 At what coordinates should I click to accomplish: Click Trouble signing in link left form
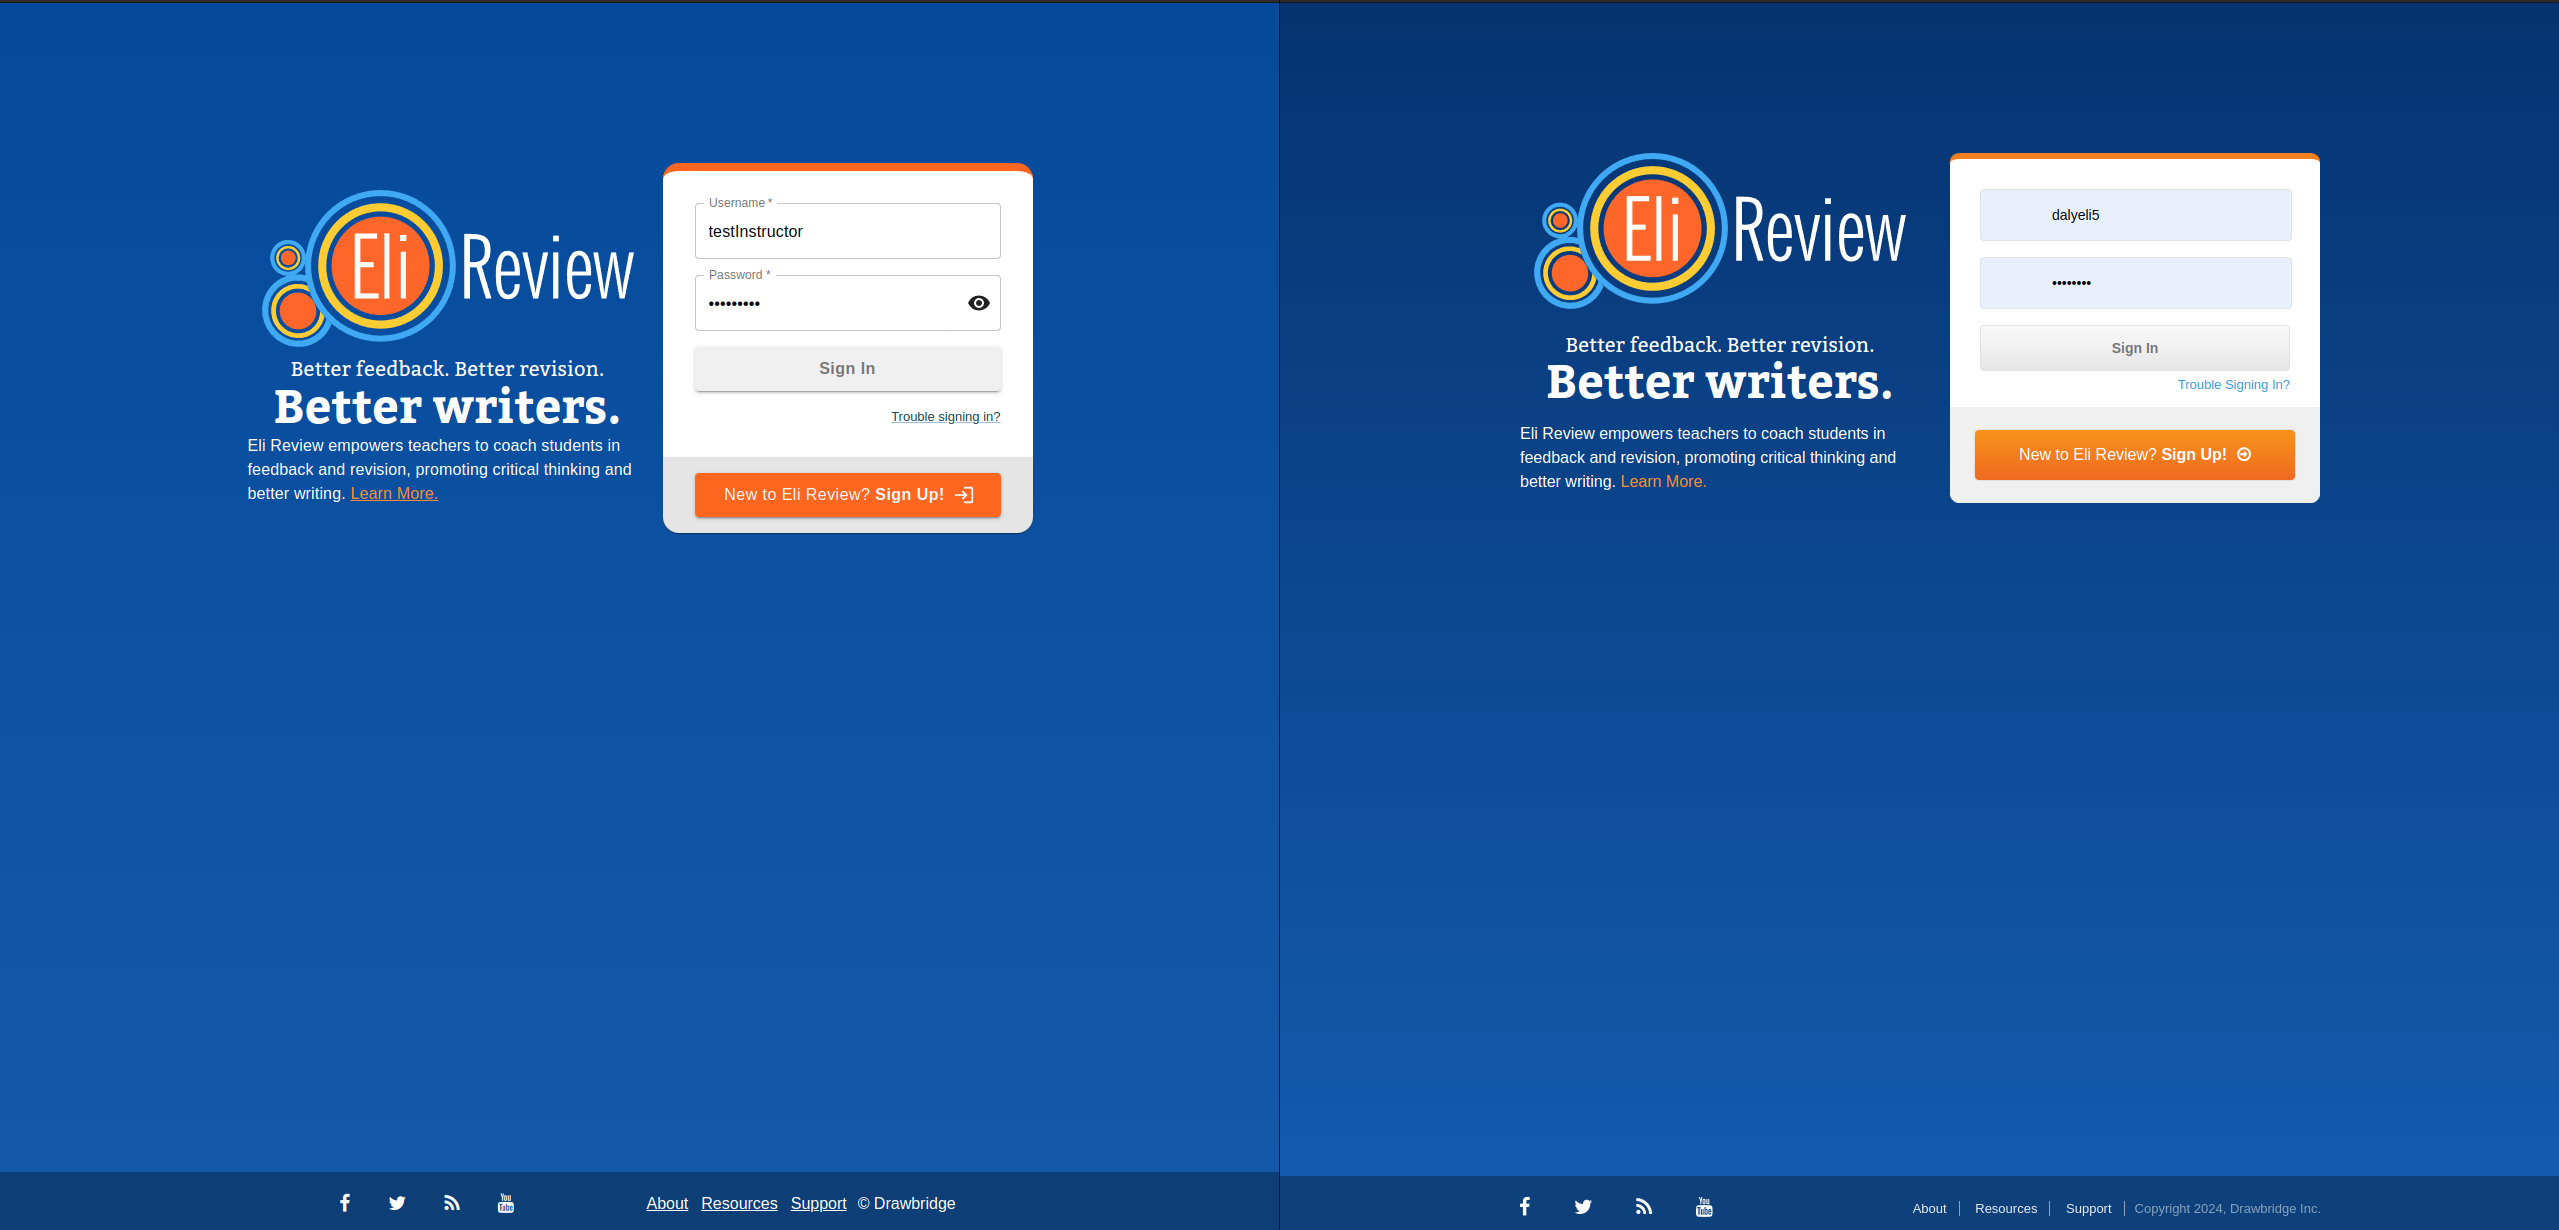[x=943, y=416]
